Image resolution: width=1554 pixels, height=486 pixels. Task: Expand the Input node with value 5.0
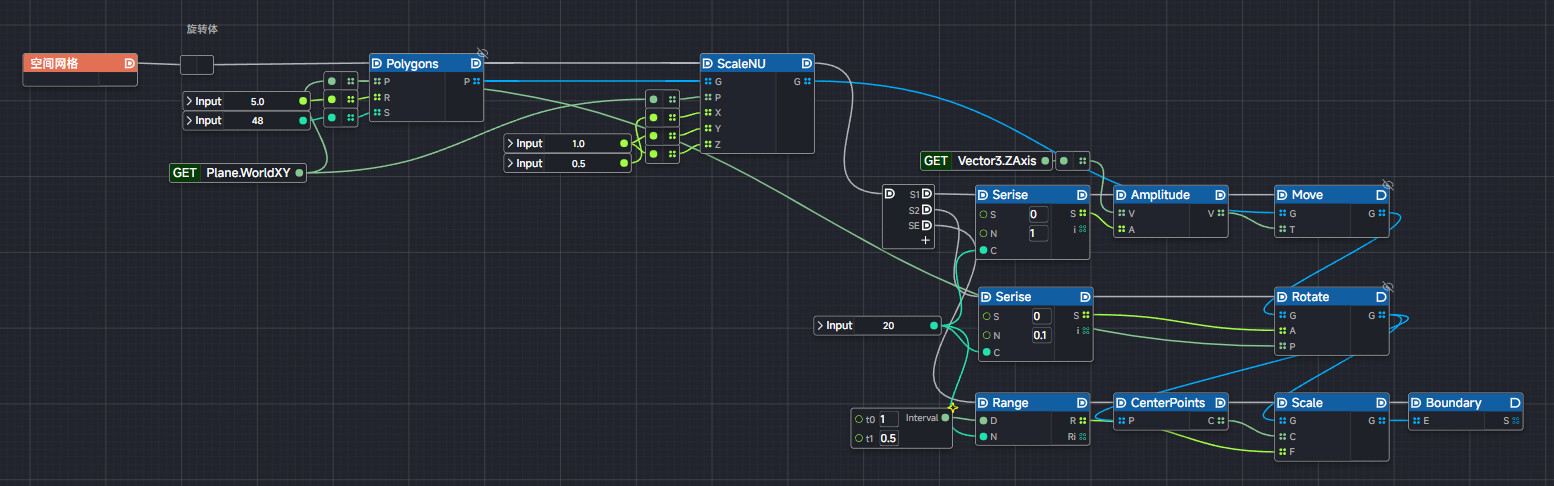[189, 101]
